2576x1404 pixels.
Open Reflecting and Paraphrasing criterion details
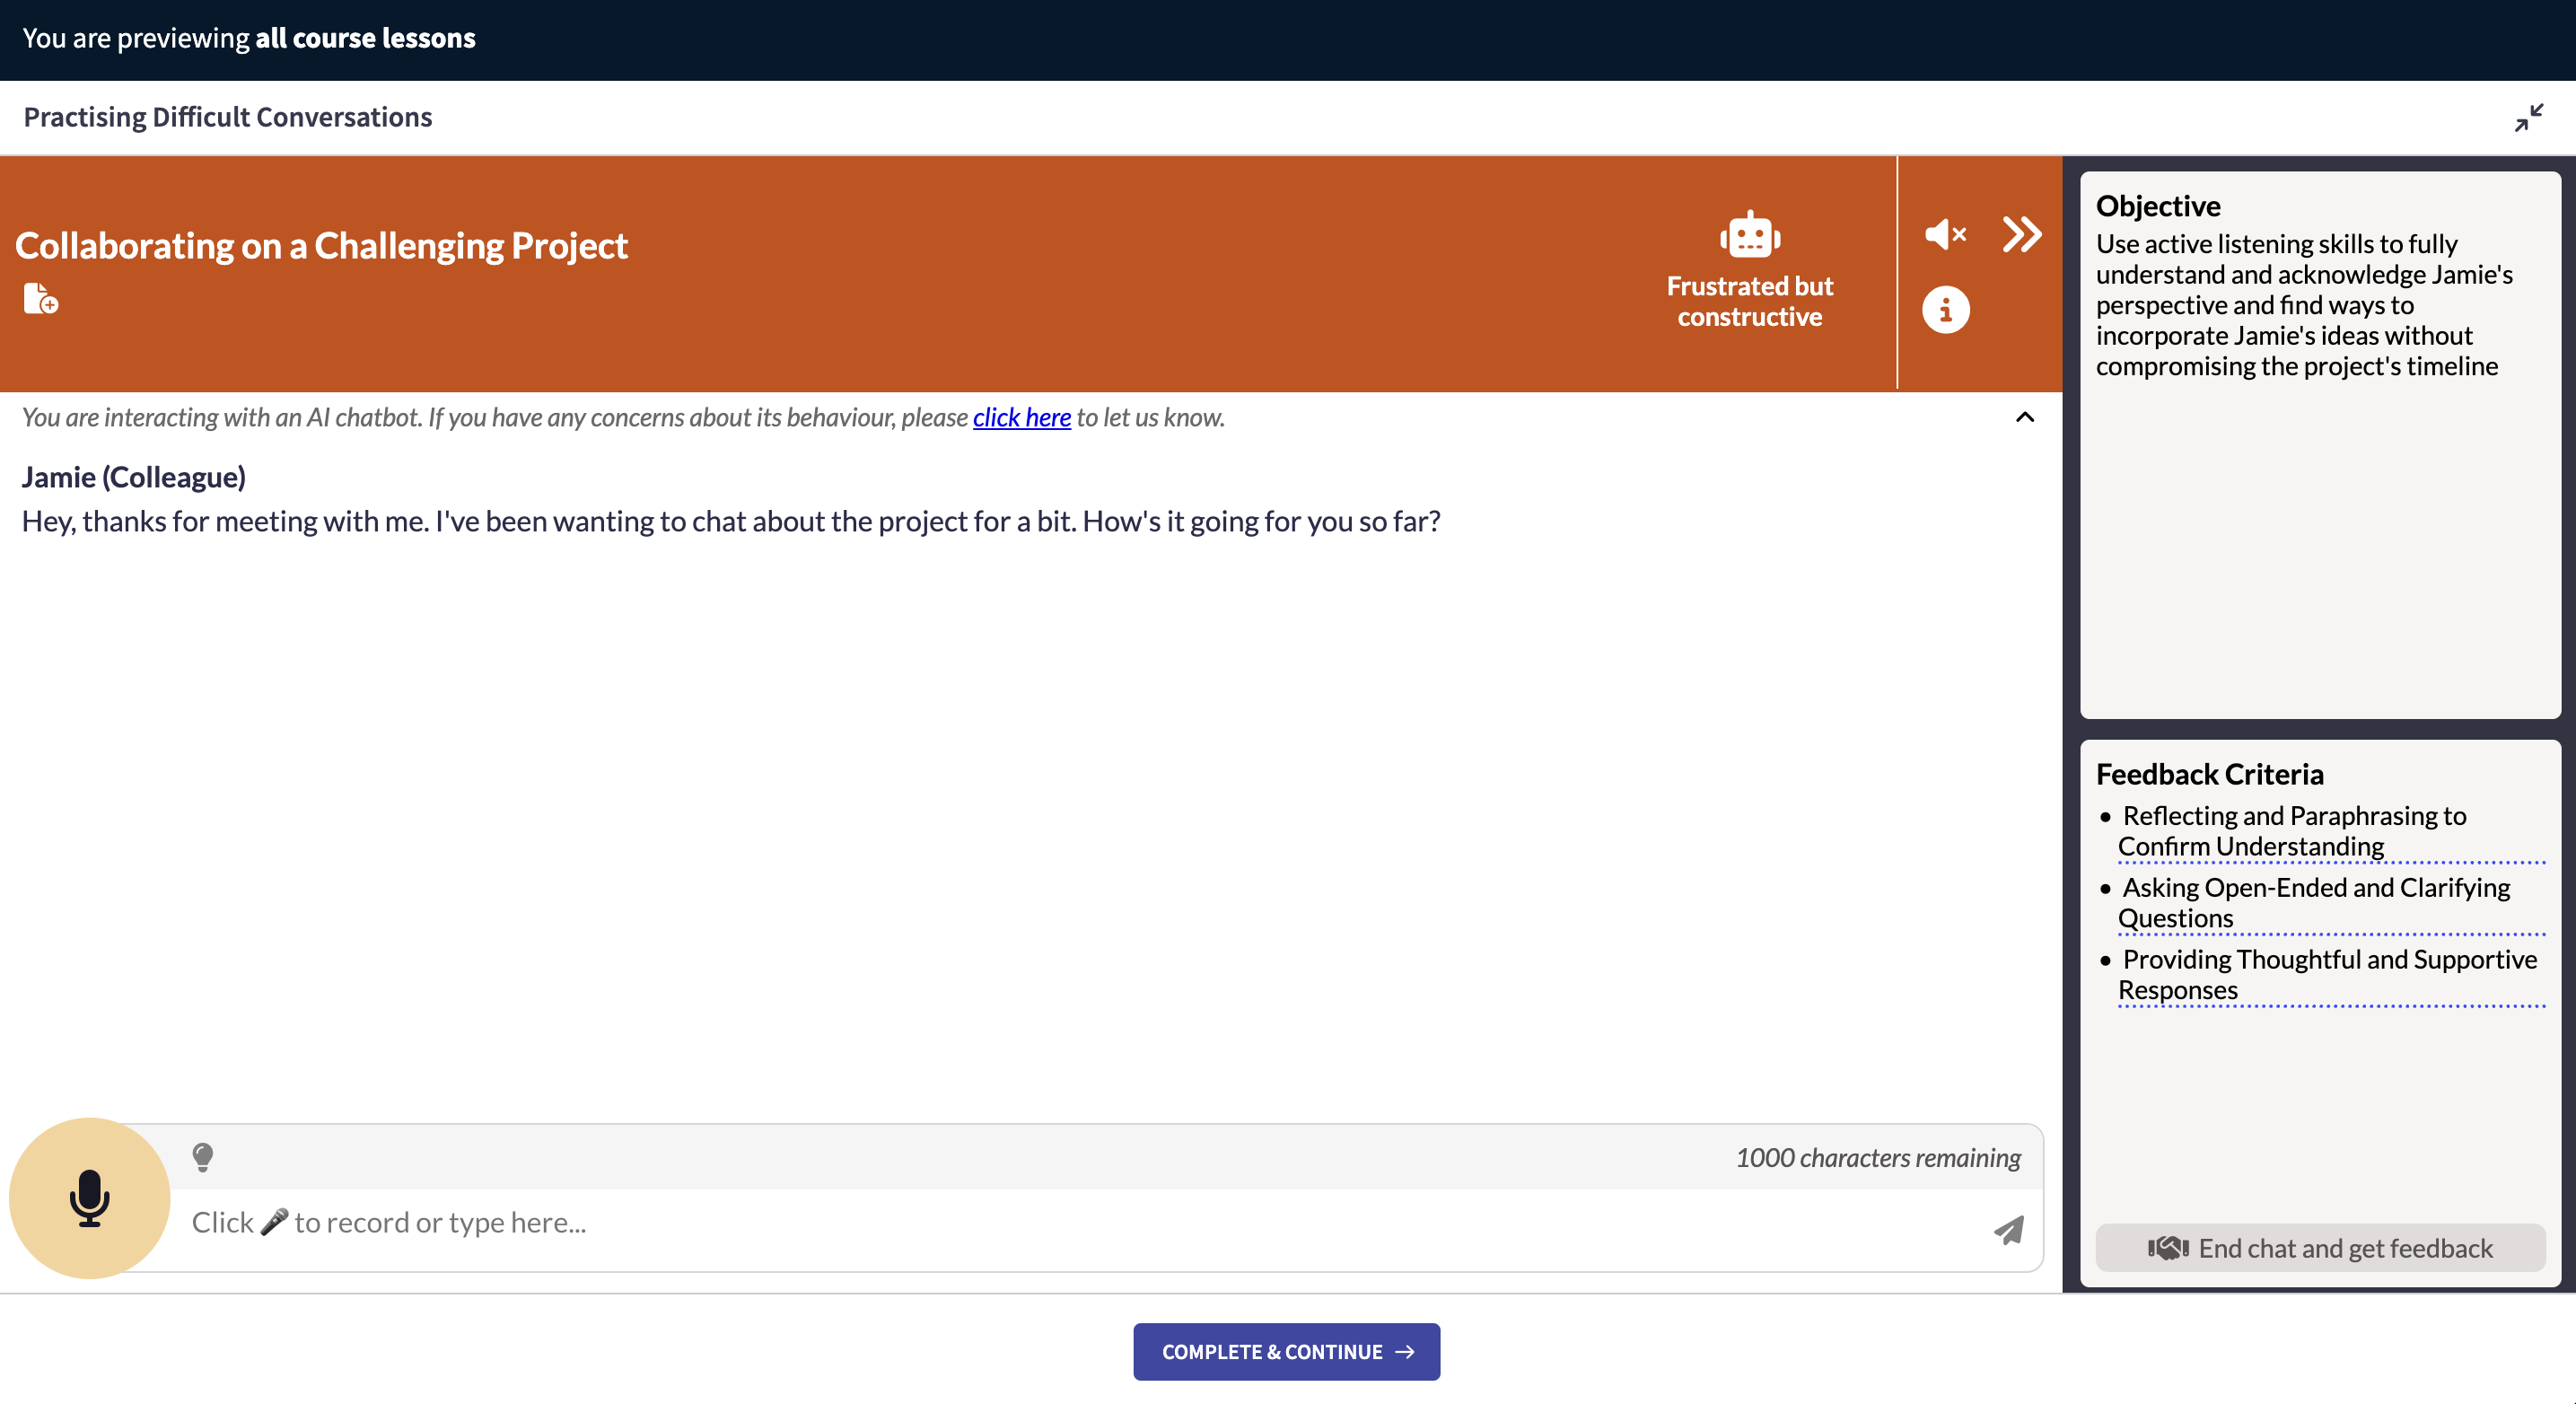(2293, 831)
